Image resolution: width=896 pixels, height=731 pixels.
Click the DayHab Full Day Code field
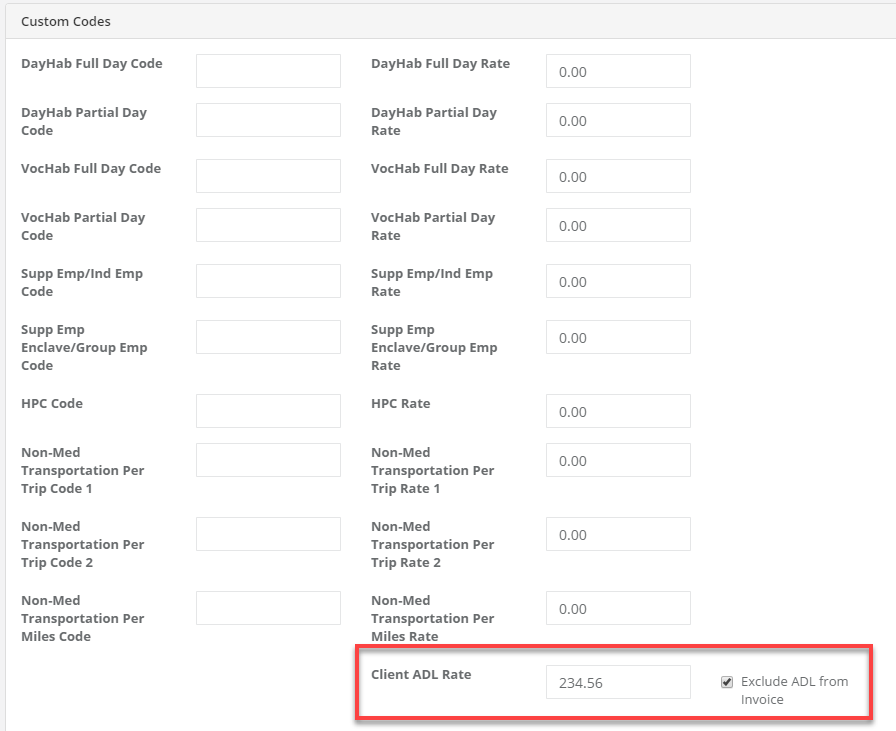point(268,71)
